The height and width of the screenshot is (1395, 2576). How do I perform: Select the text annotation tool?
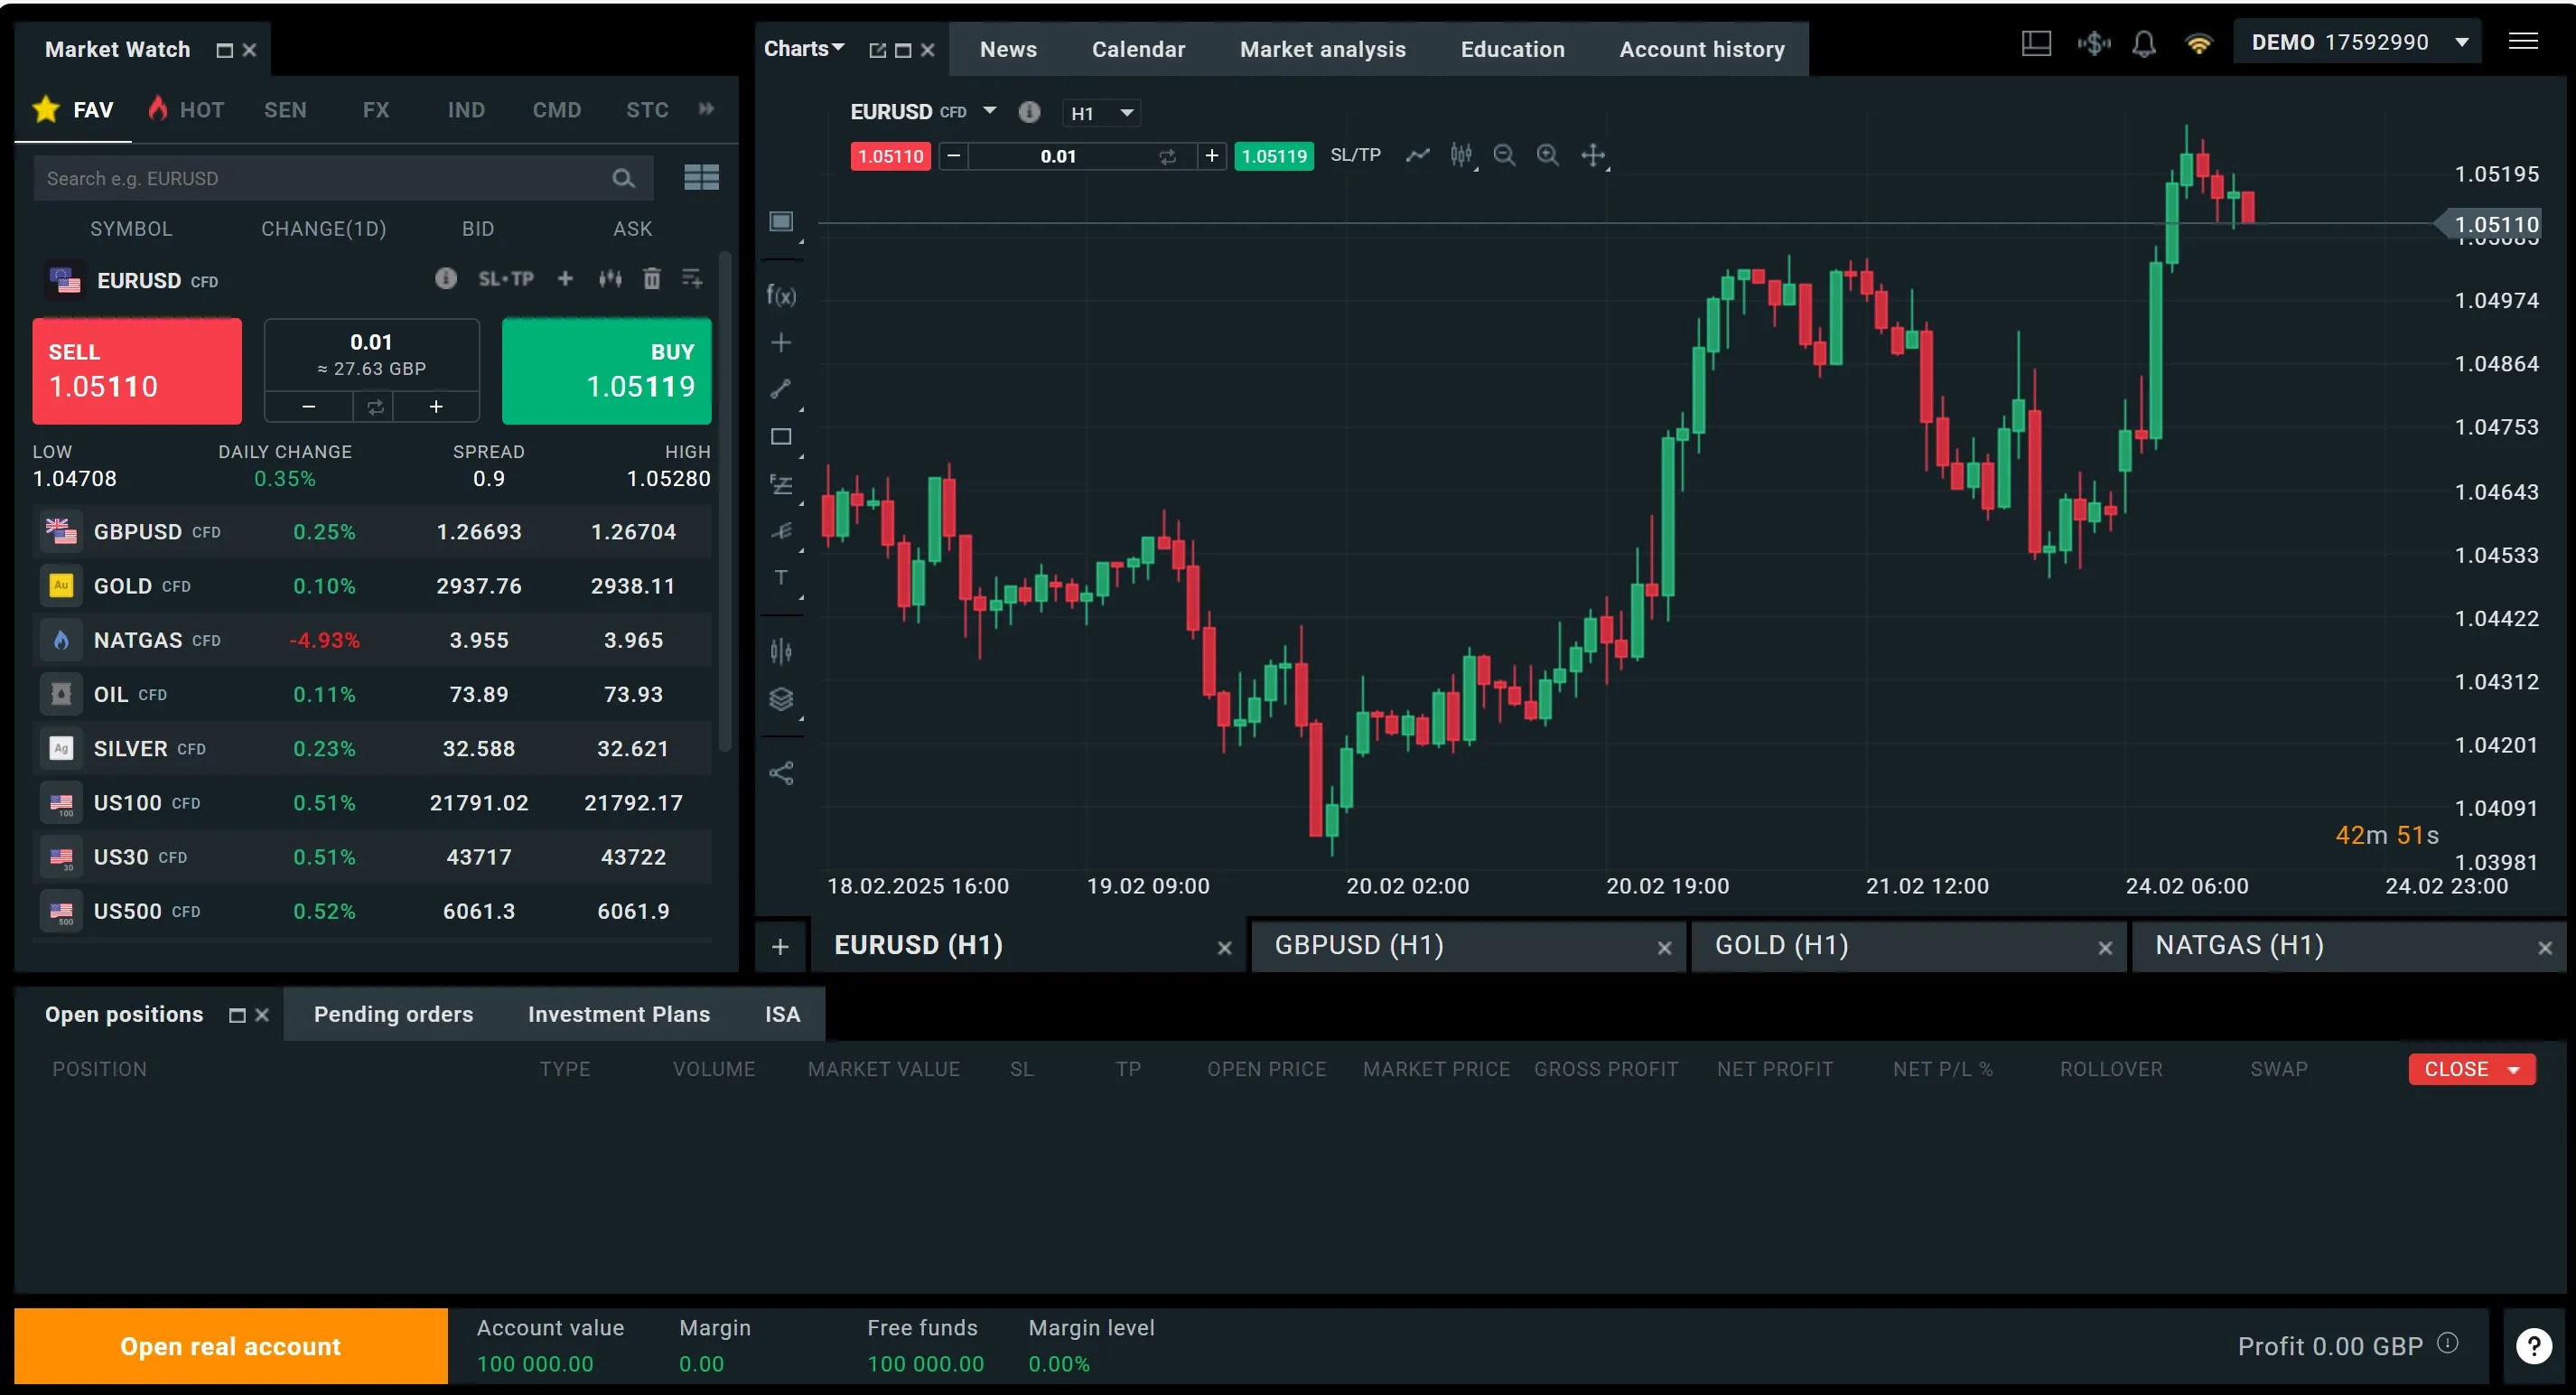[x=781, y=578]
